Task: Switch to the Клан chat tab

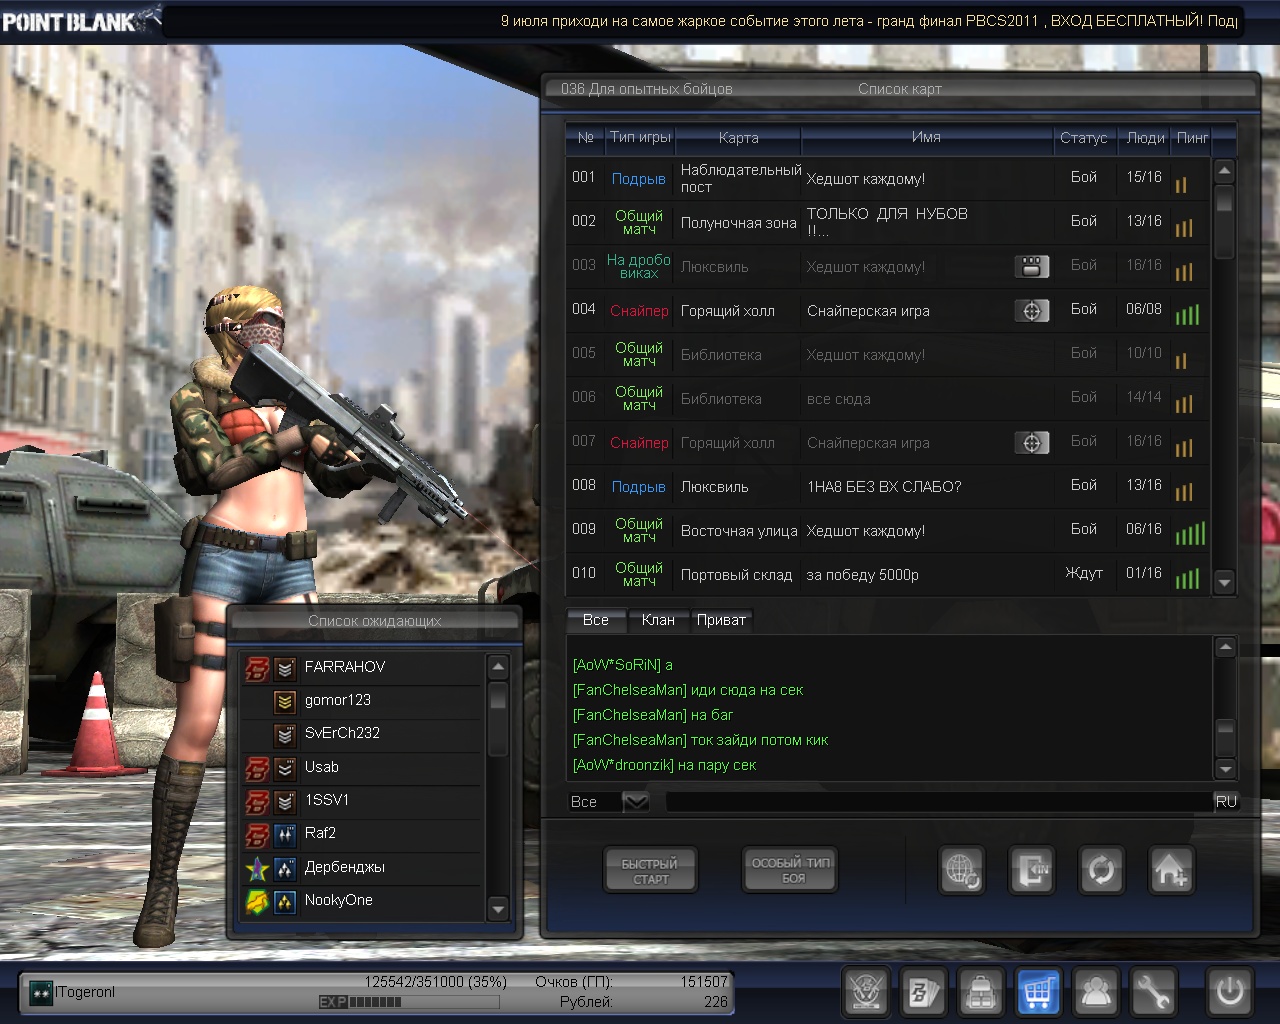Action: click(x=657, y=620)
